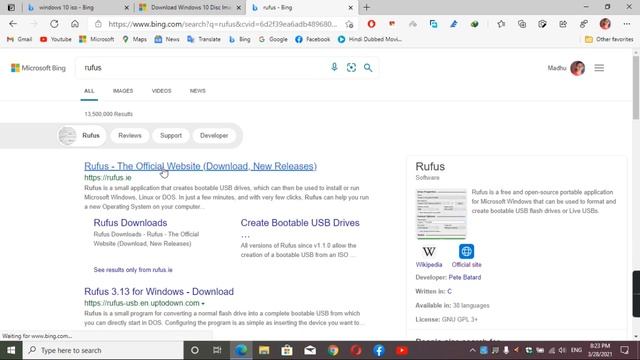Open the Translate bookmark

pos(204,39)
